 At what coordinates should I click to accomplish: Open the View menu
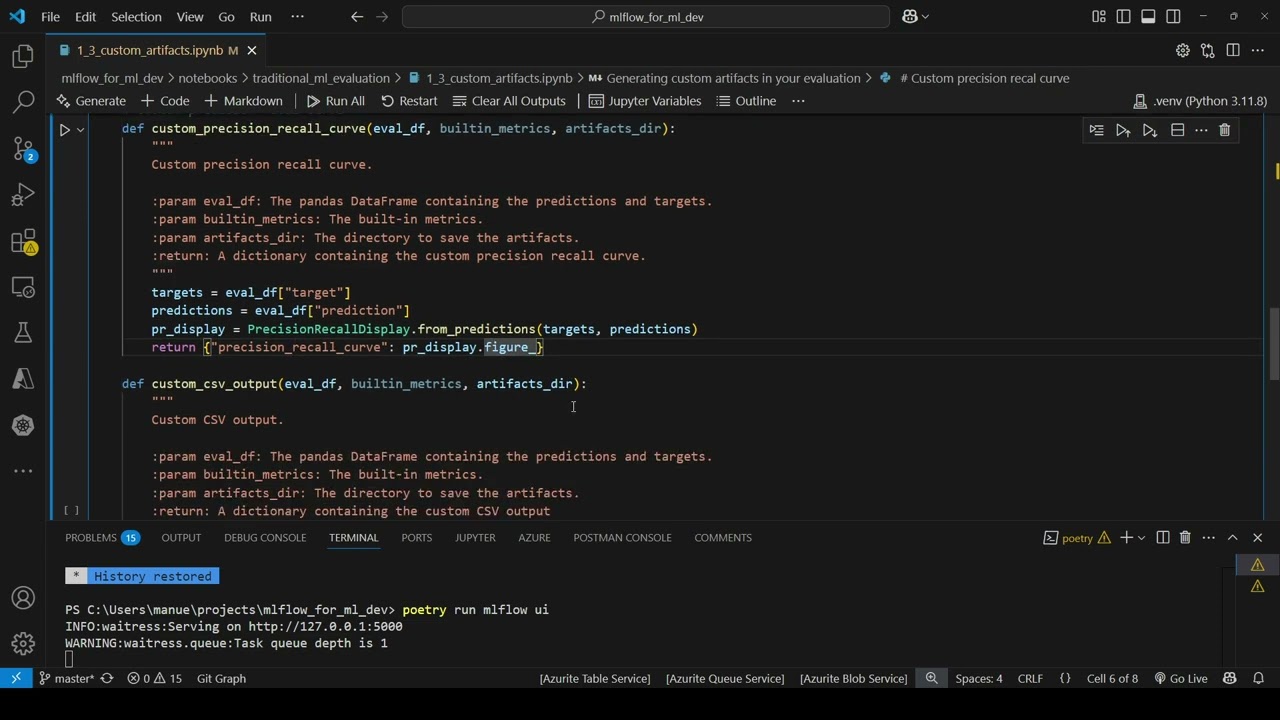(x=189, y=16)
